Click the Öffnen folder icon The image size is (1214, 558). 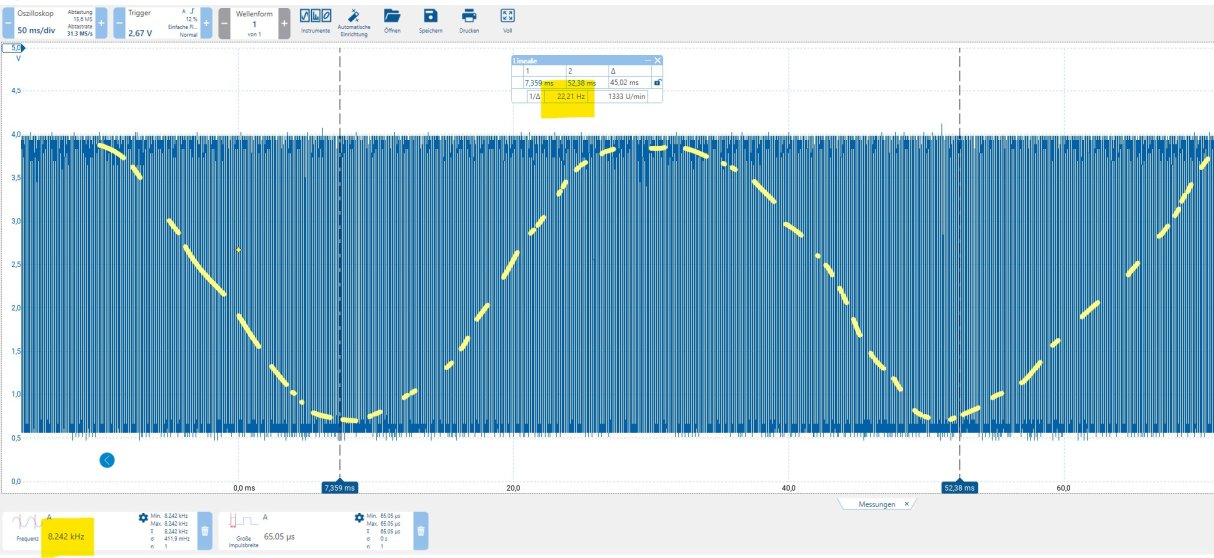point(392,20)
